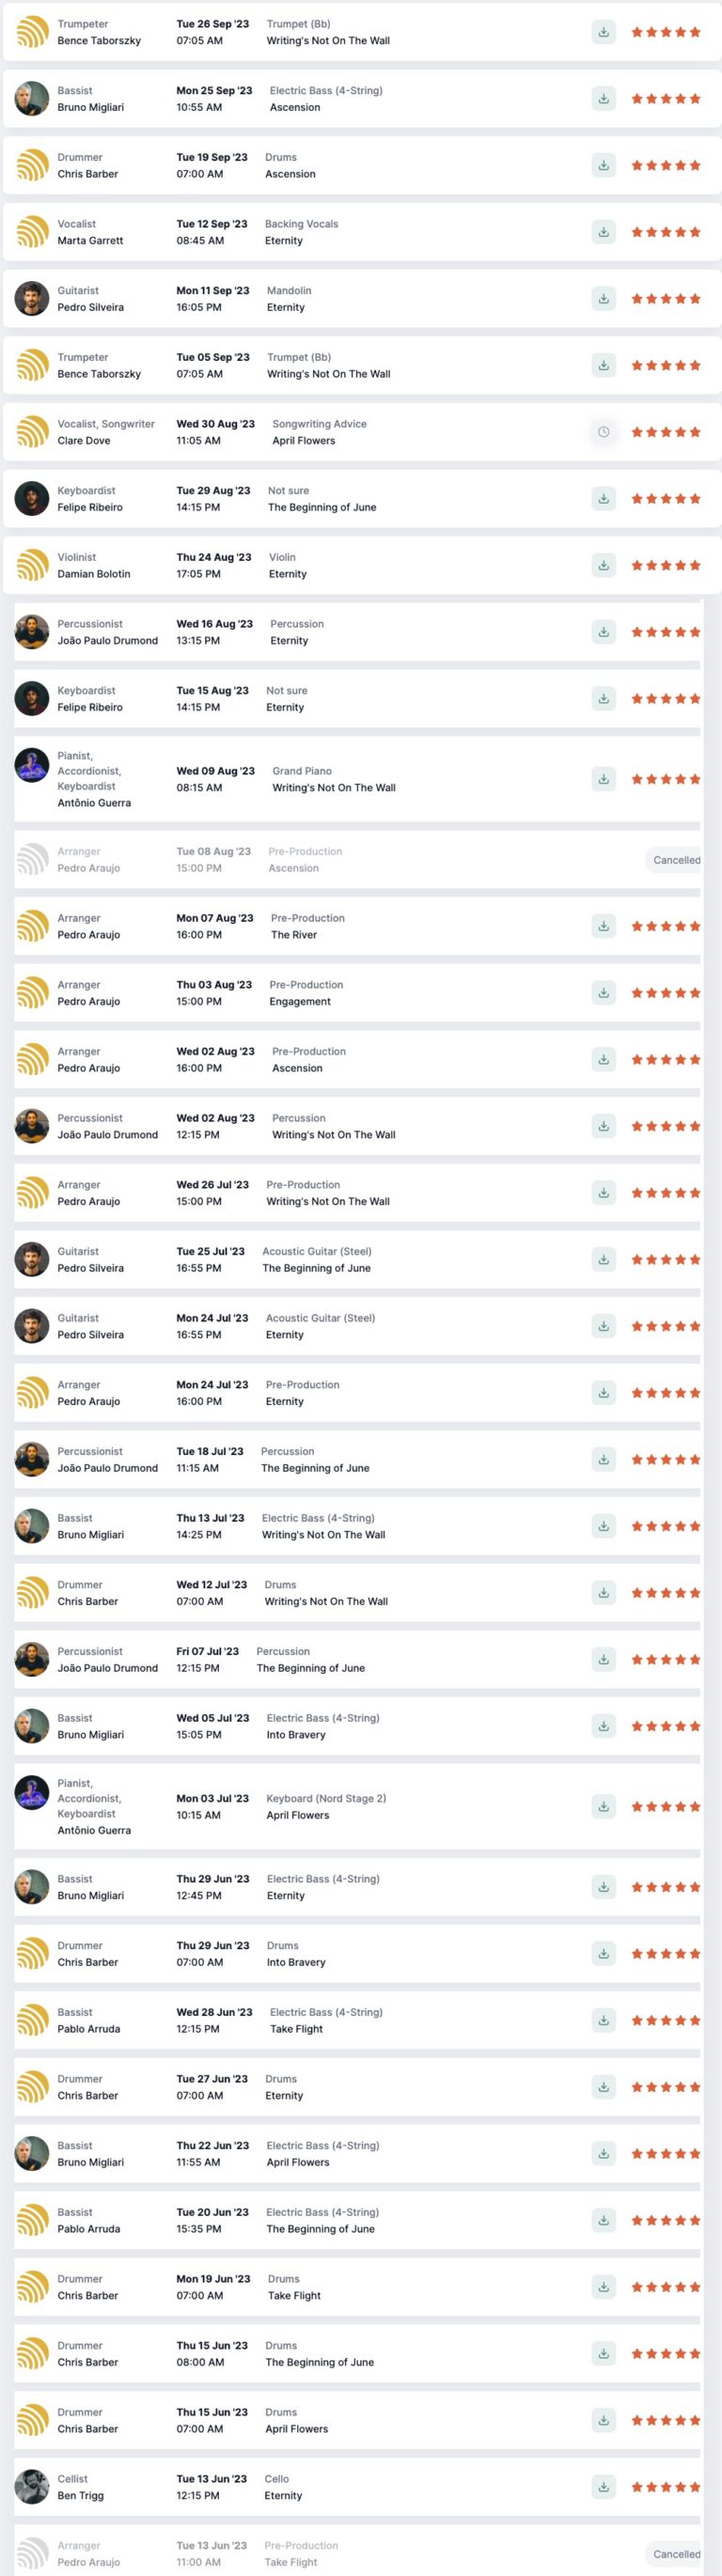Download Marta Garrett's backing vocals session
This screenshot has width=722, height=2576.
click(x=603, y=232)
